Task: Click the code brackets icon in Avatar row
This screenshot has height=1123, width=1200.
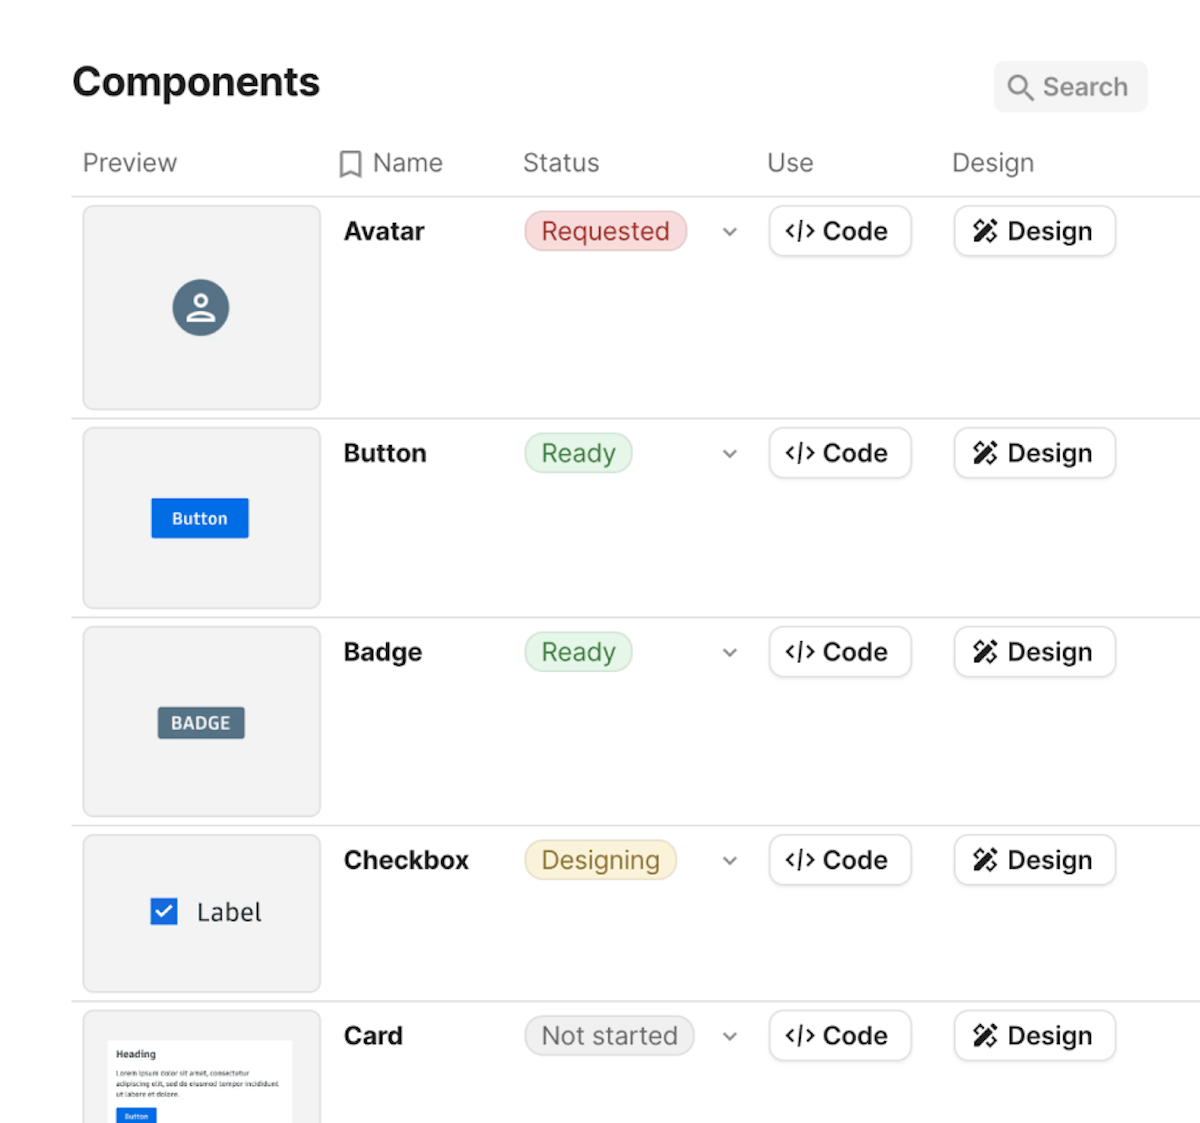Action: [800, 231]
